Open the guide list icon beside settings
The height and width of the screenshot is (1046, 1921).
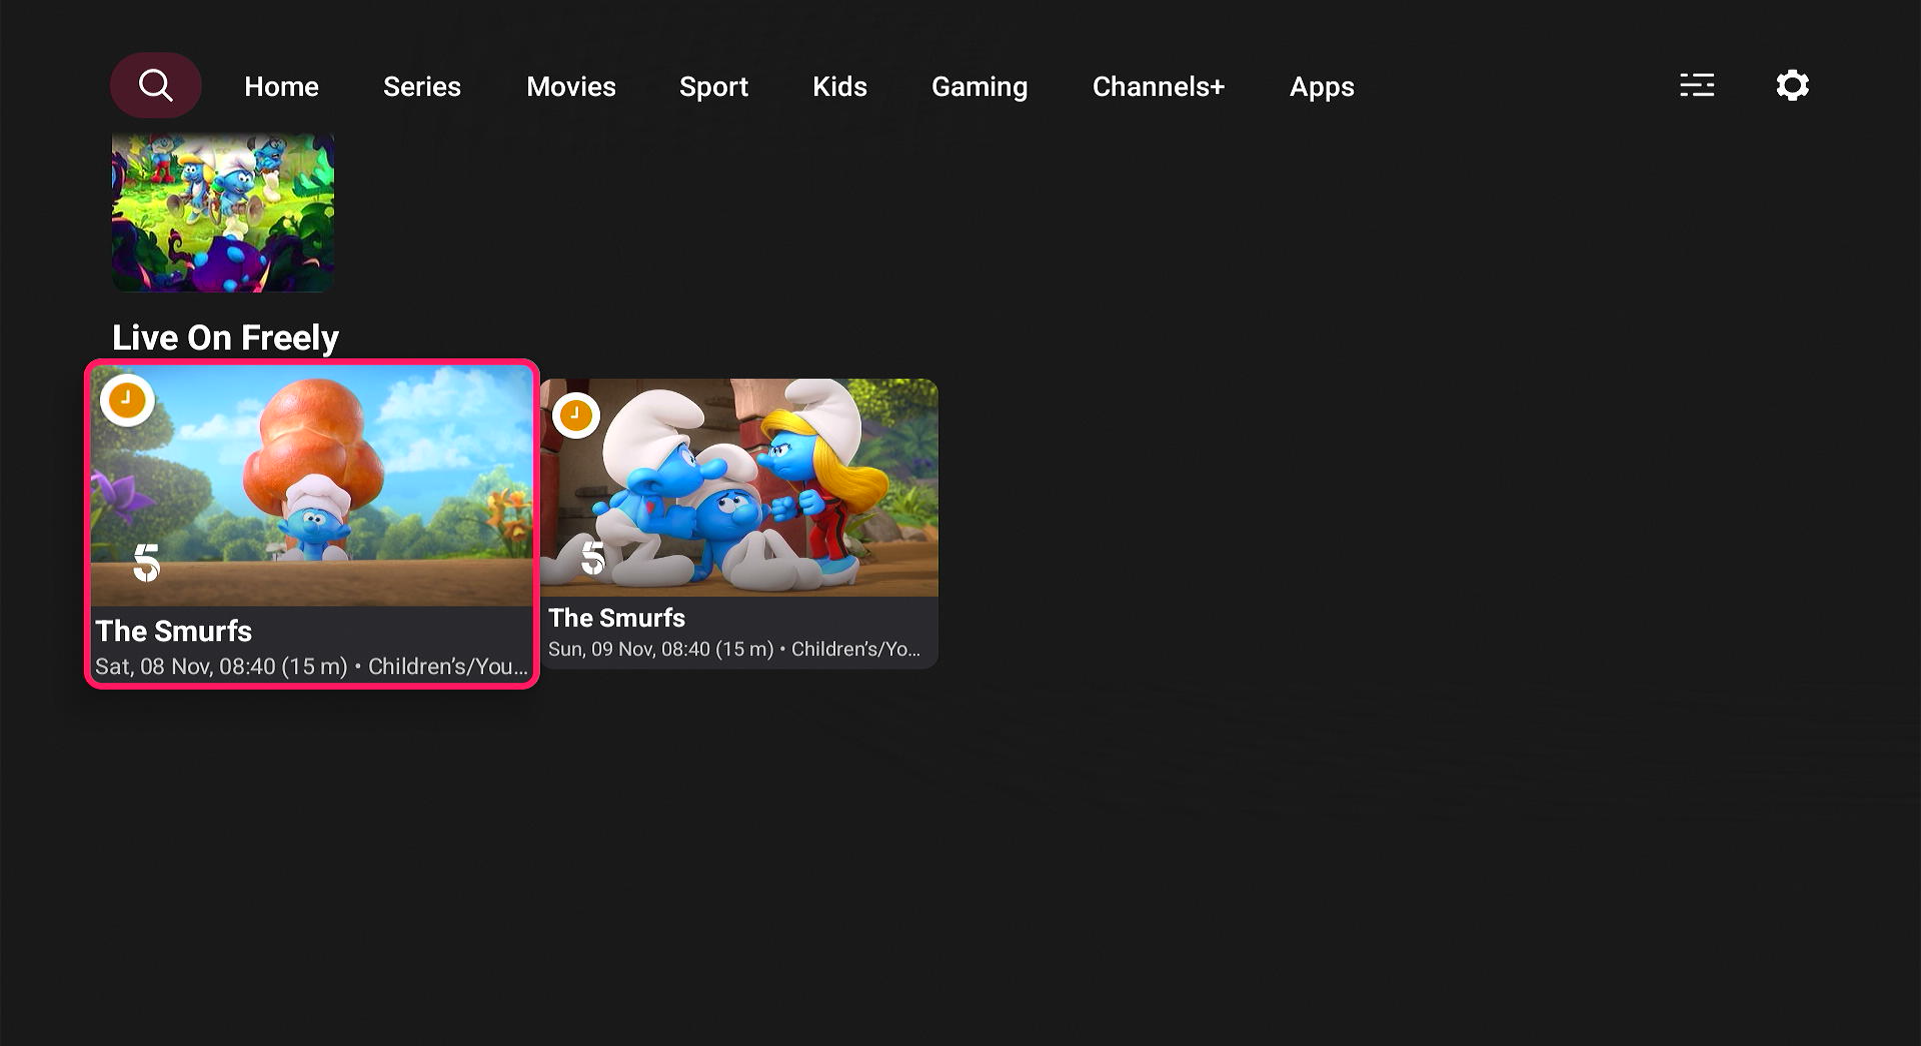tap(1697, 85)
